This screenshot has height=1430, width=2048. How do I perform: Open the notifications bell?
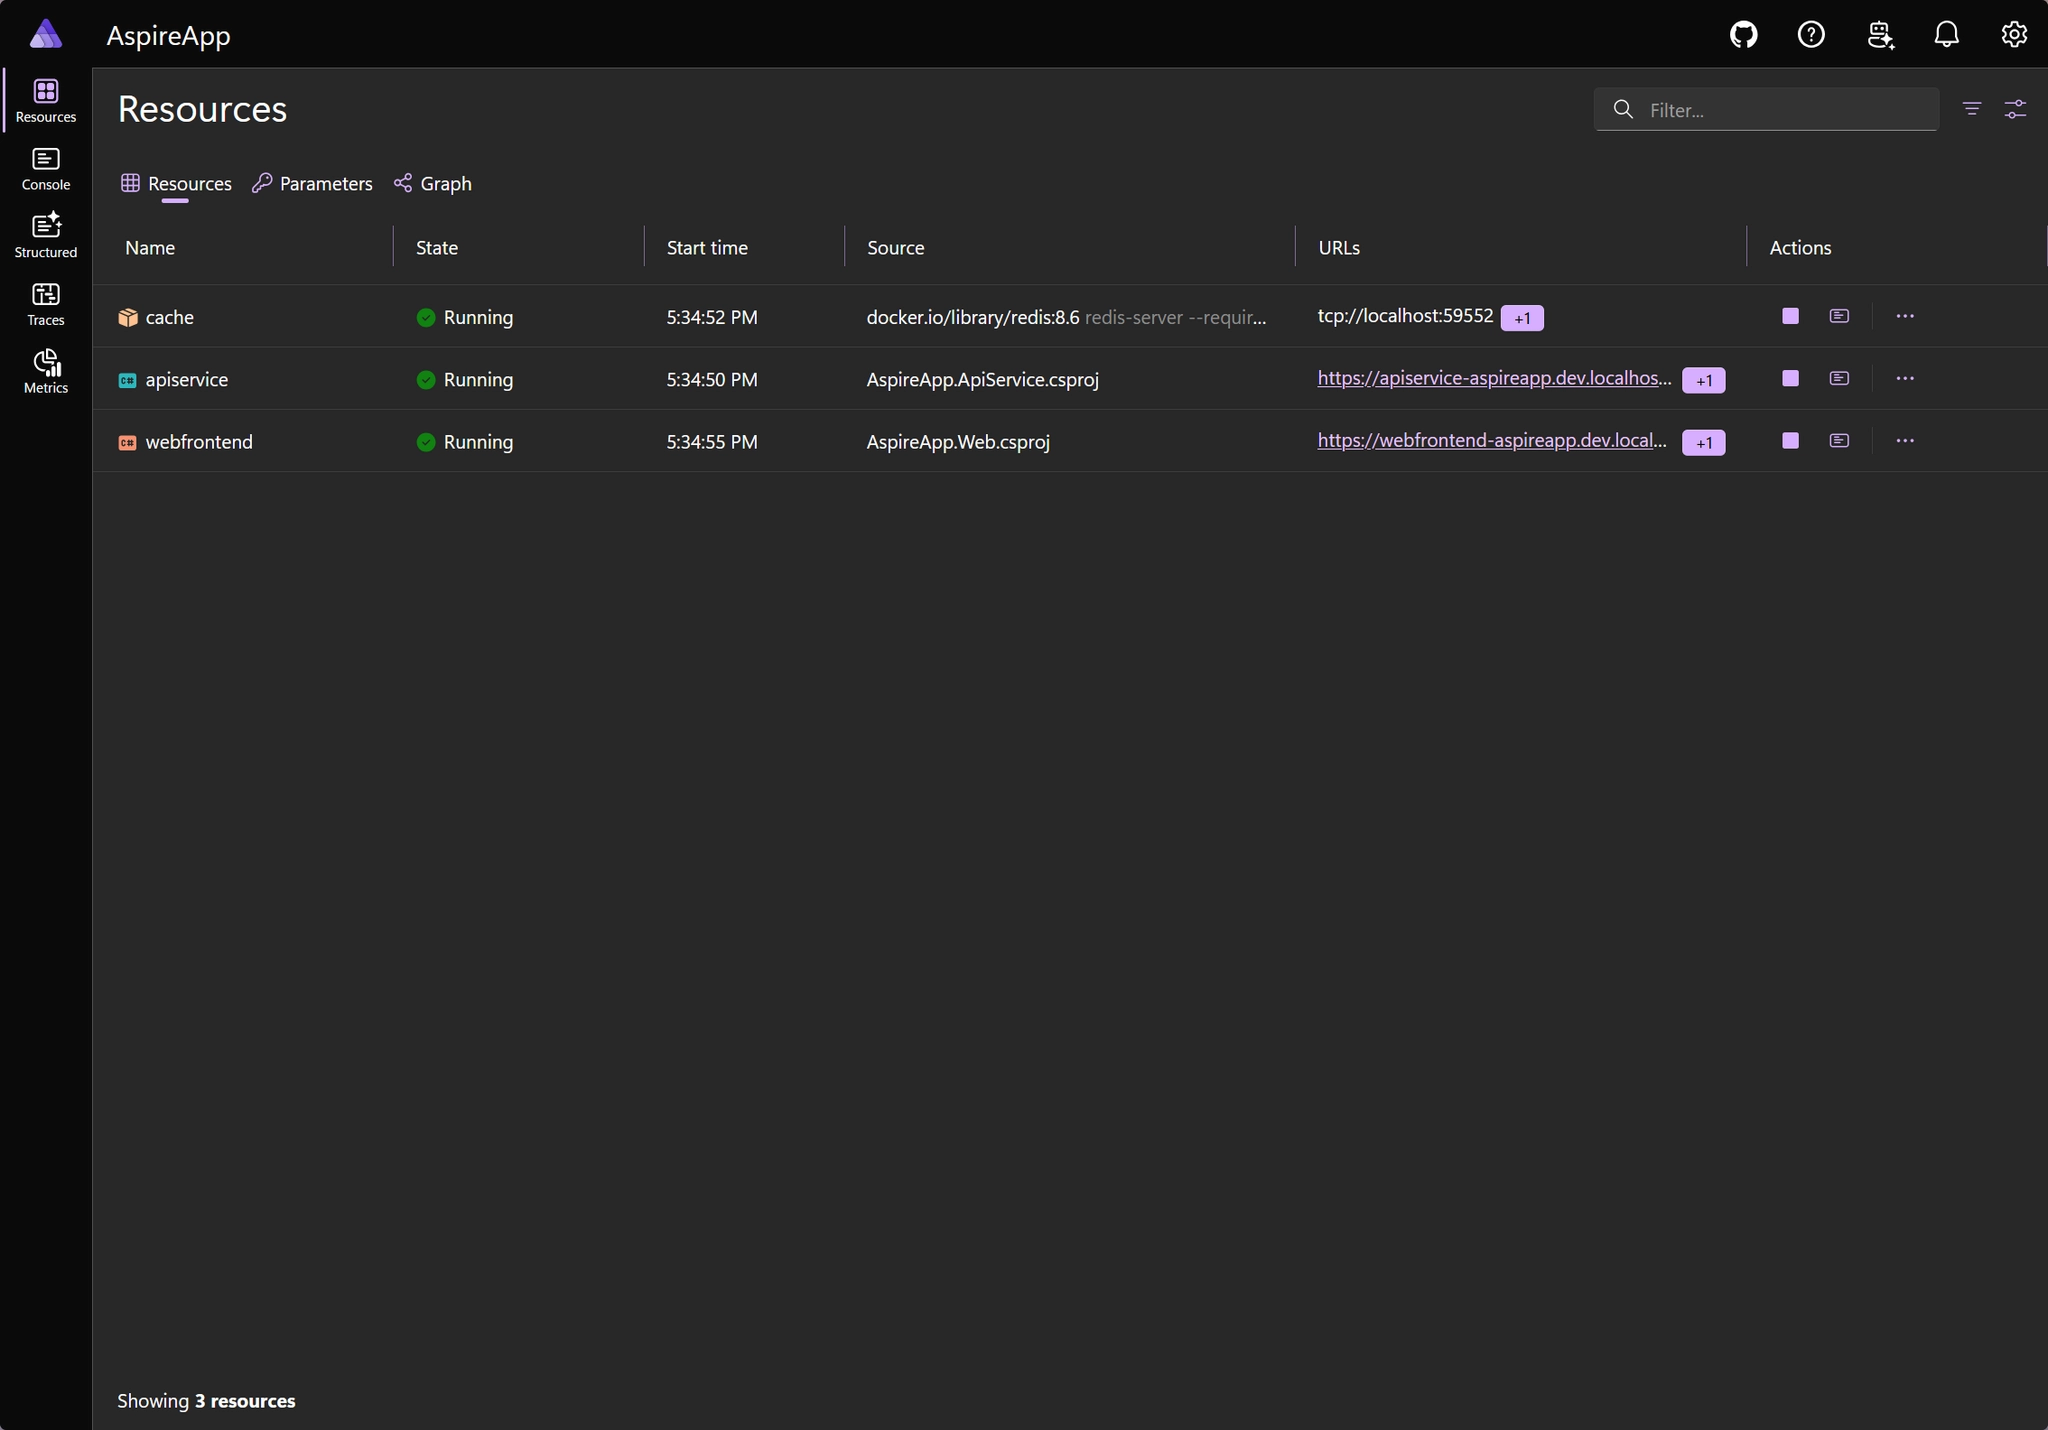[1946, 35]
